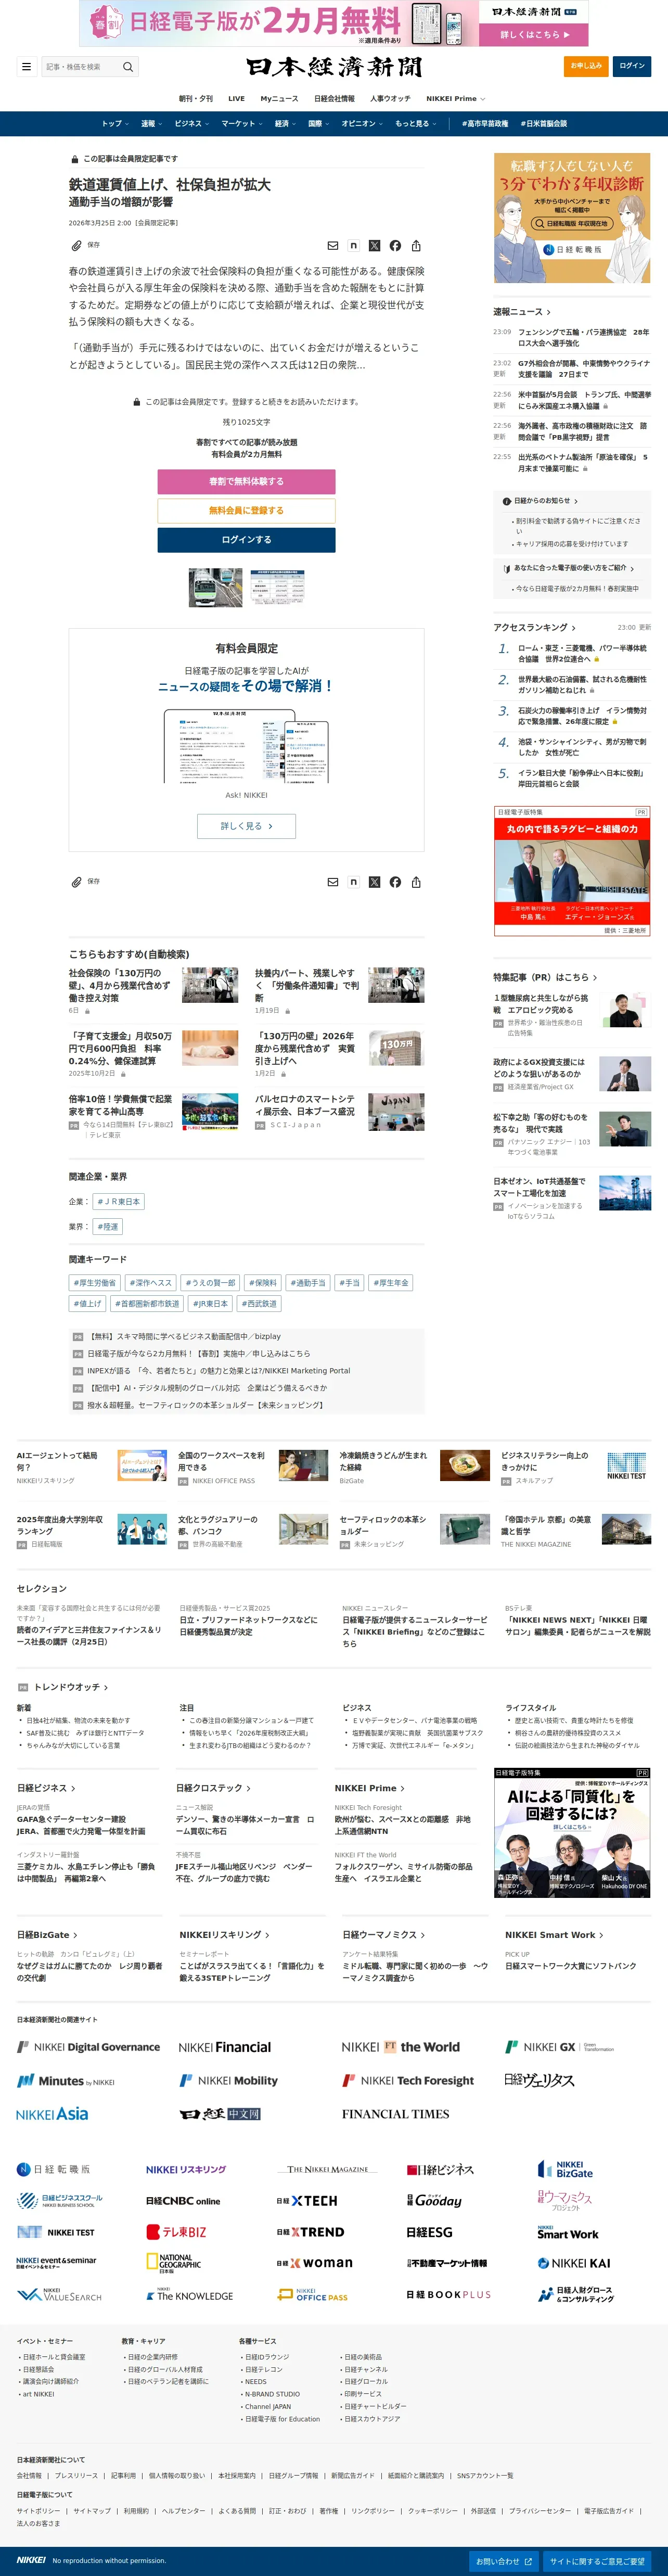Viewport: 668px width, 2576px height.
Task: Click share/export icon below the Ask! NIKKEI panel
Action: click(x=416, y=882)
